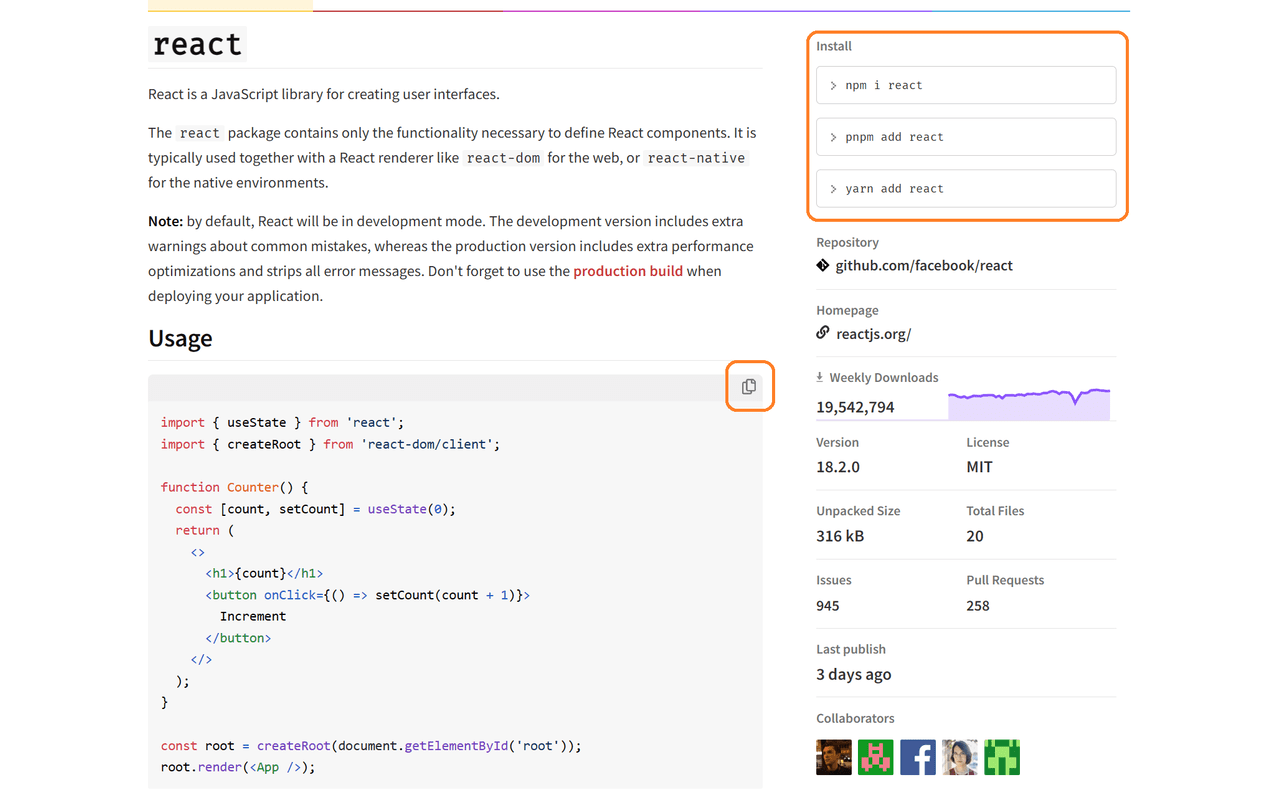Image resolution: width=1280 pixels, height=800 pixels.
Task: Click the inline 'react-dom' code text
Action: [x=504, y=158]
